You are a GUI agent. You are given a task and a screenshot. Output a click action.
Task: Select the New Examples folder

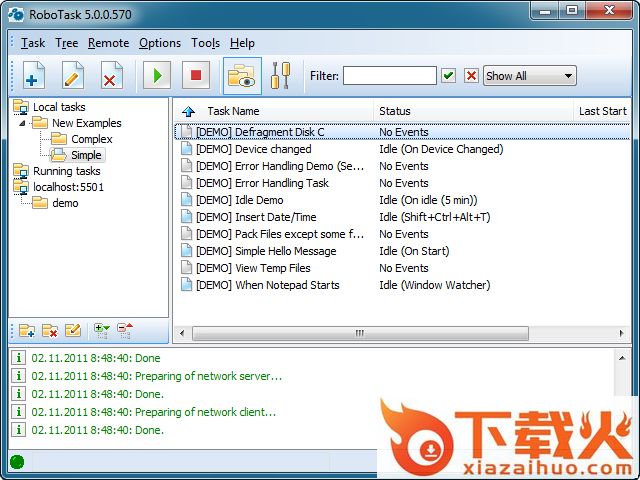coord(87,123)
